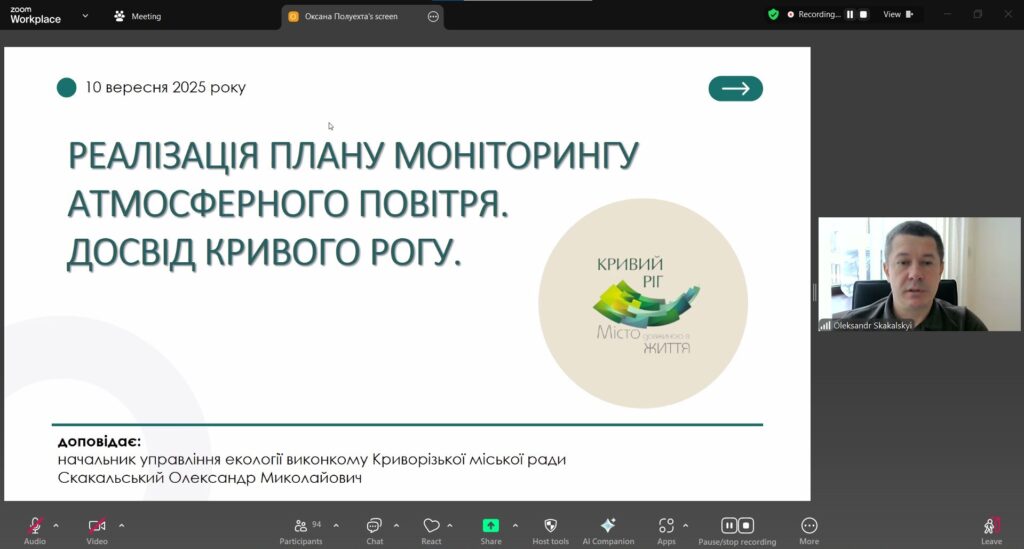Image resolution: width=1024 pixels, height=549 pixels.
Task: Stop recording in the top bar
Action: 863,14
